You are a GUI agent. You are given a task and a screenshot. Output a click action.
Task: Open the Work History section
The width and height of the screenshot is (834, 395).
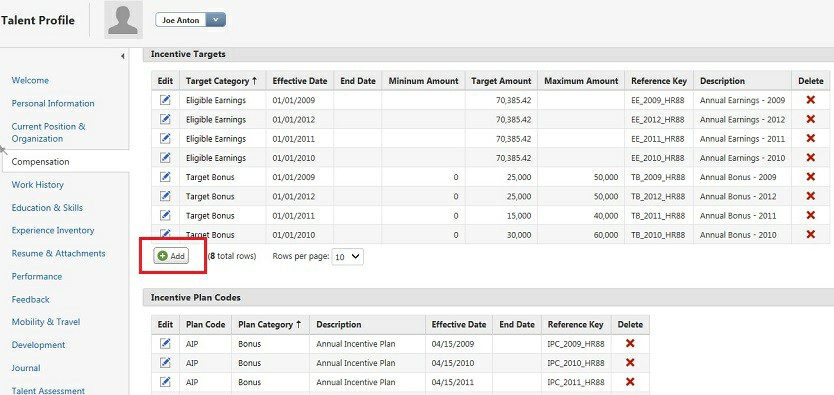[x=38, y=184]
